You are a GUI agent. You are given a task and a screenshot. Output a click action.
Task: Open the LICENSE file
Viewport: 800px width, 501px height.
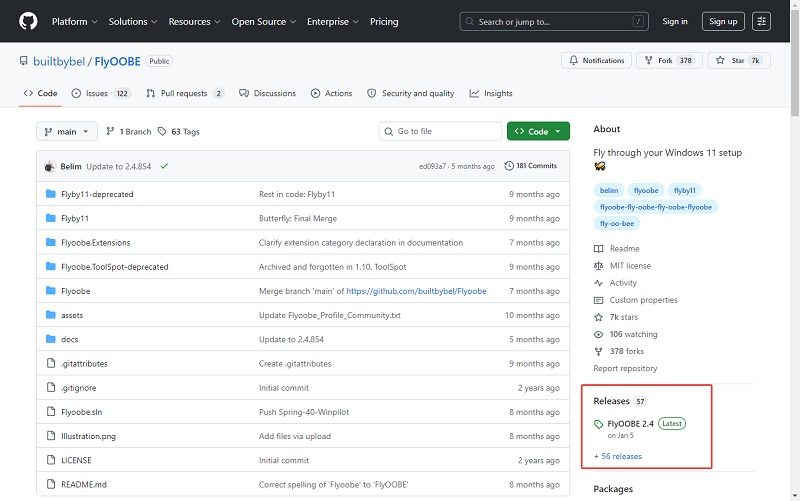tap(76, 460)
